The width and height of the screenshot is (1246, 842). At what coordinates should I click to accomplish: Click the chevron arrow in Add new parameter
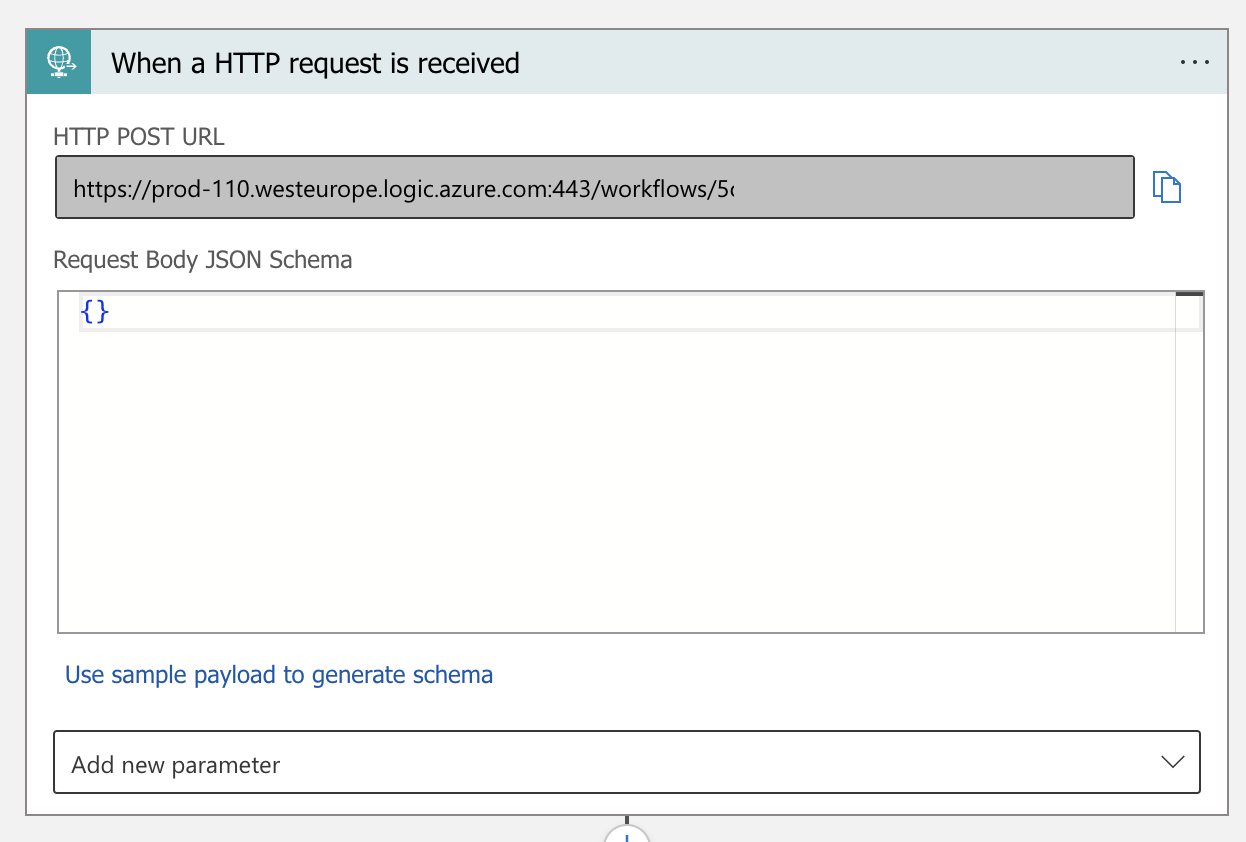tap(1172, 762)
